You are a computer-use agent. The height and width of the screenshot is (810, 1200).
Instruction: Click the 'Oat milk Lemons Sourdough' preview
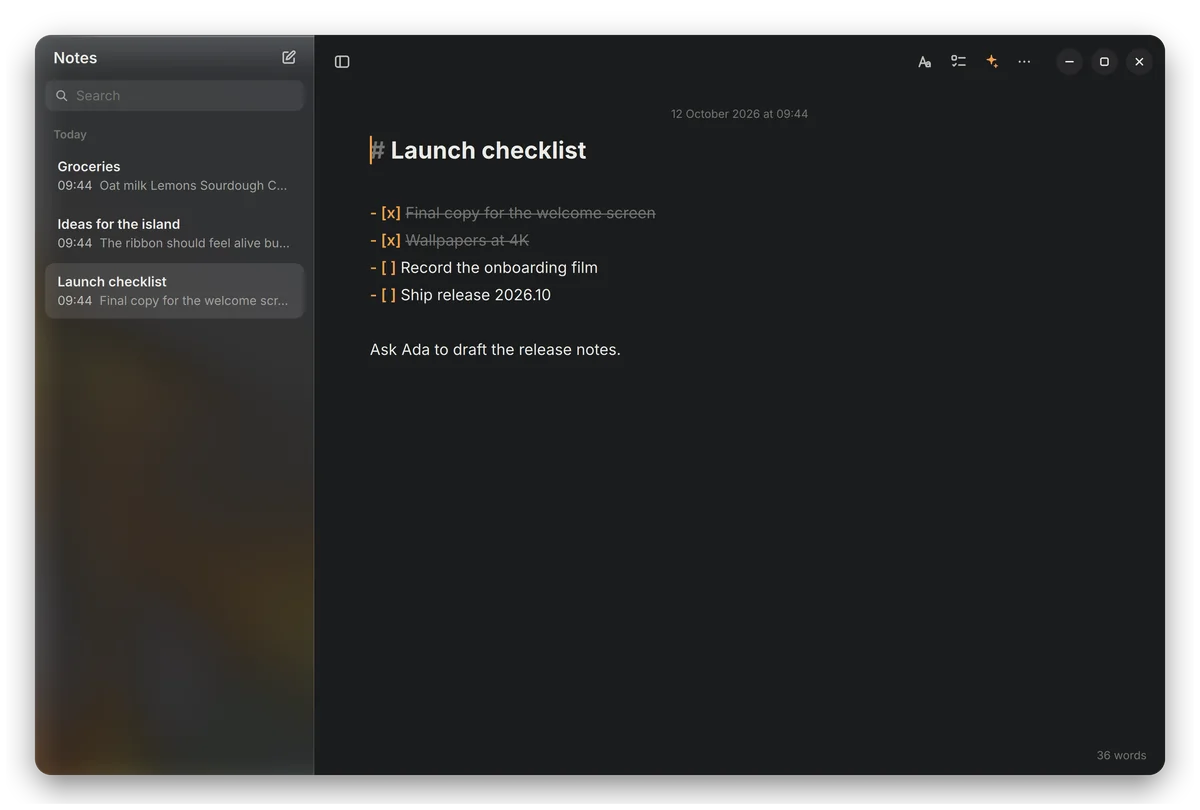click(x=193, y=186)
